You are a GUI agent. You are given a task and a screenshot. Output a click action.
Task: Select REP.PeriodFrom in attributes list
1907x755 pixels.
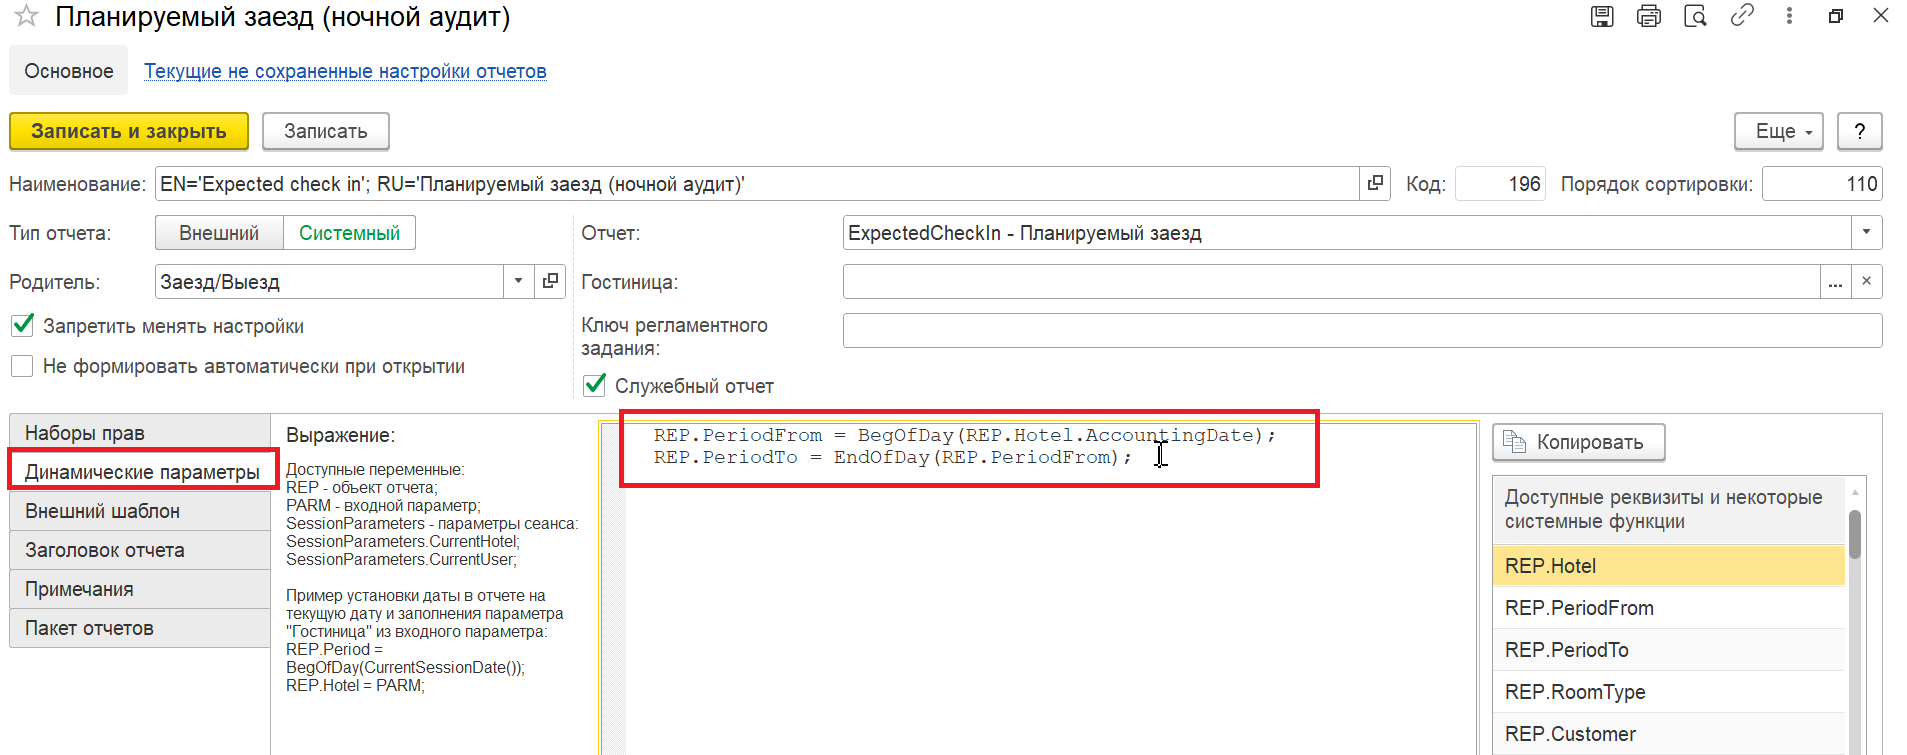coord(1668,608)
